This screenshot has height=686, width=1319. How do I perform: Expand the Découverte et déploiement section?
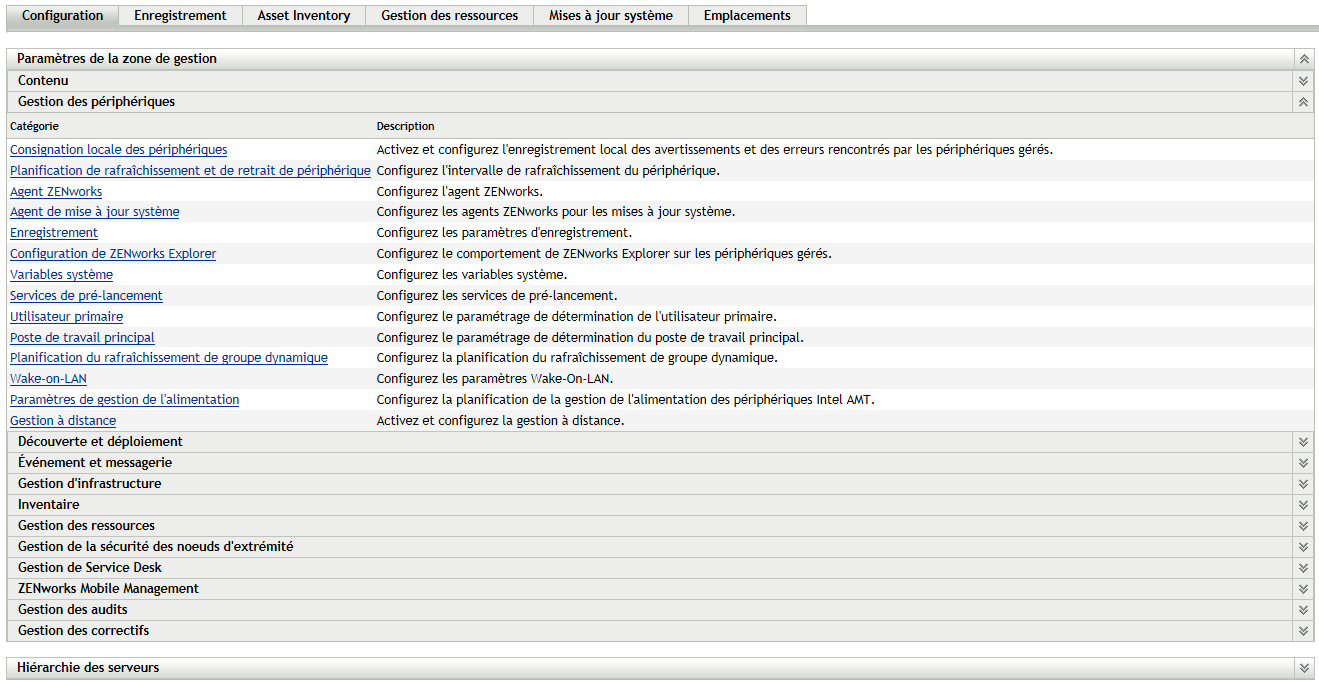[1304, 442]
